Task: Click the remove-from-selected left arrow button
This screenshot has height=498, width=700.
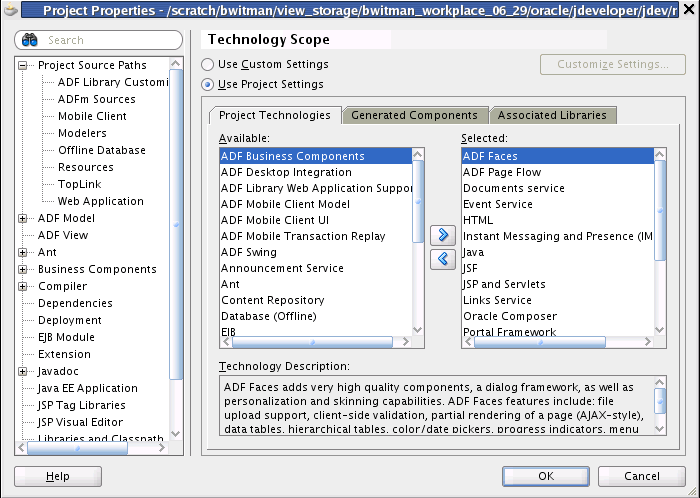Action: [442, 259]
